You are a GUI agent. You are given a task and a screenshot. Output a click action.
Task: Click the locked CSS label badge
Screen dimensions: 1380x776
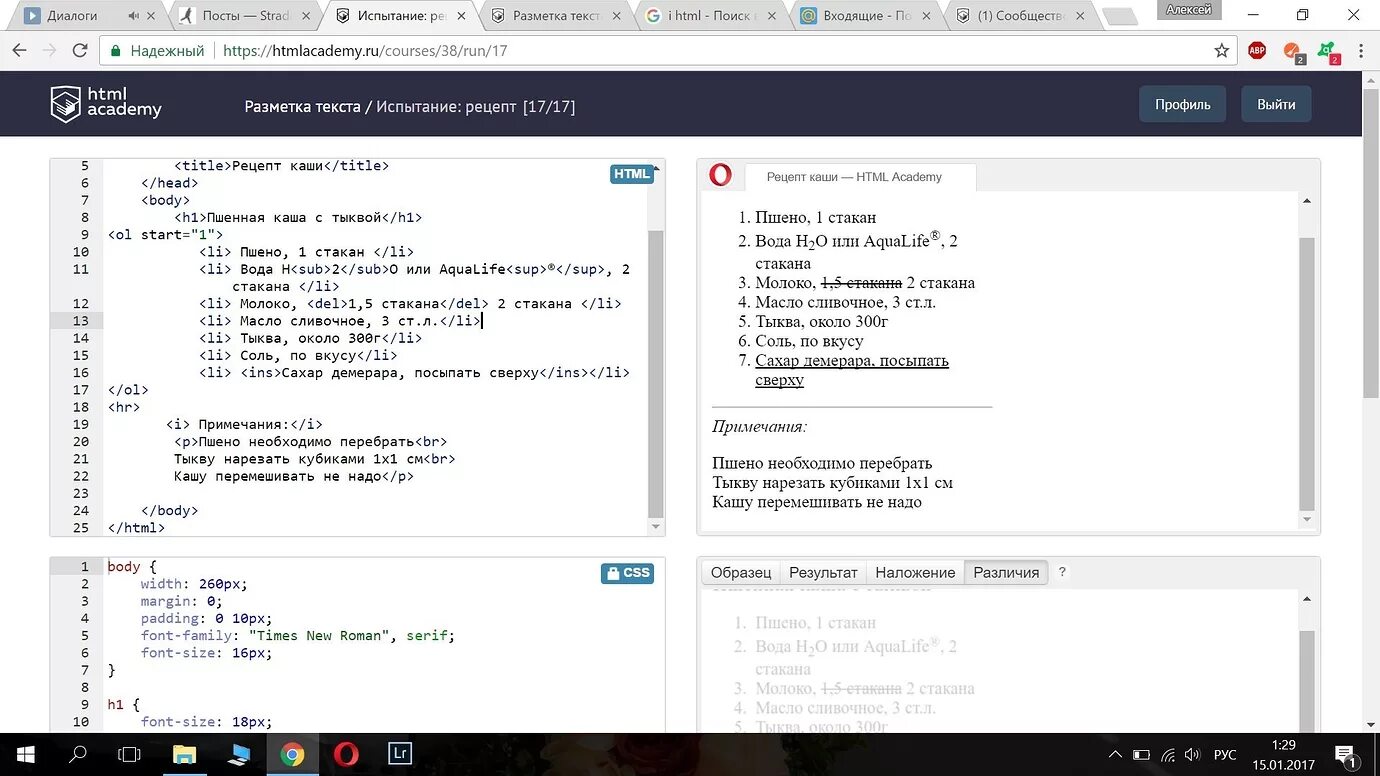pyautogui.click(x=628, y=573)
